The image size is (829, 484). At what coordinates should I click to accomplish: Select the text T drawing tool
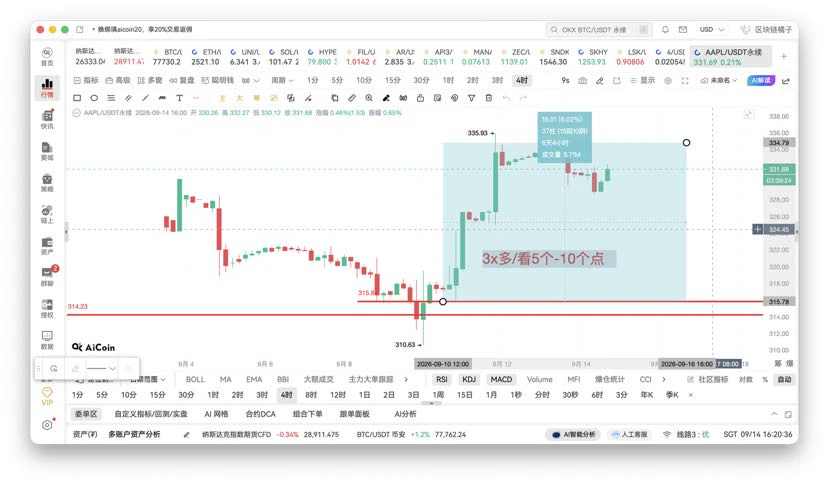(x=179, y=98)
